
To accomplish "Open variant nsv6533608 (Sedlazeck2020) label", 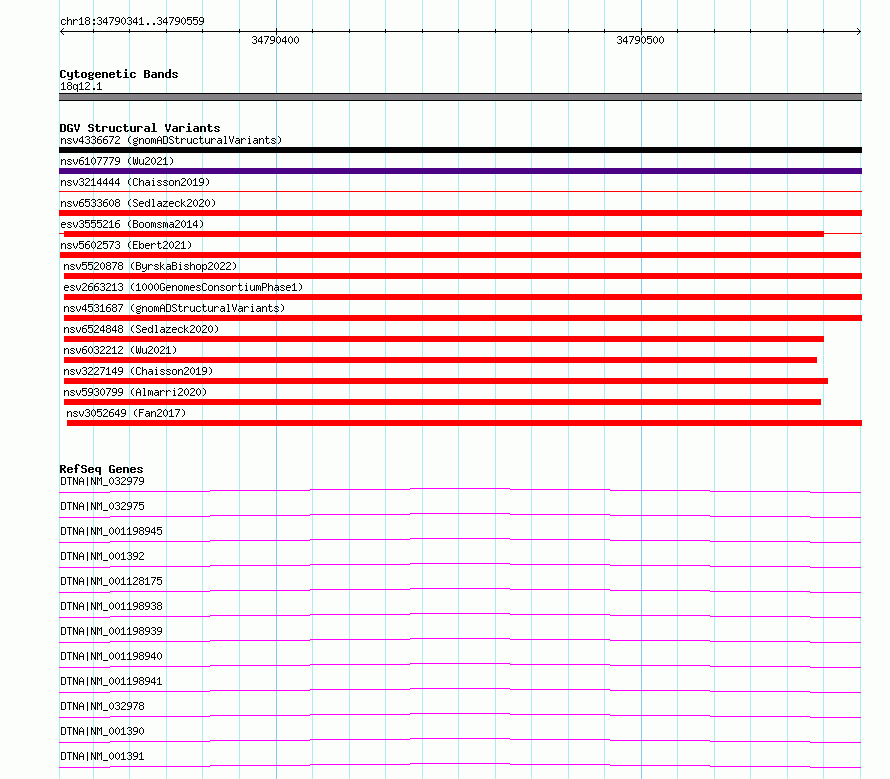I will click(x=138, y=203).
